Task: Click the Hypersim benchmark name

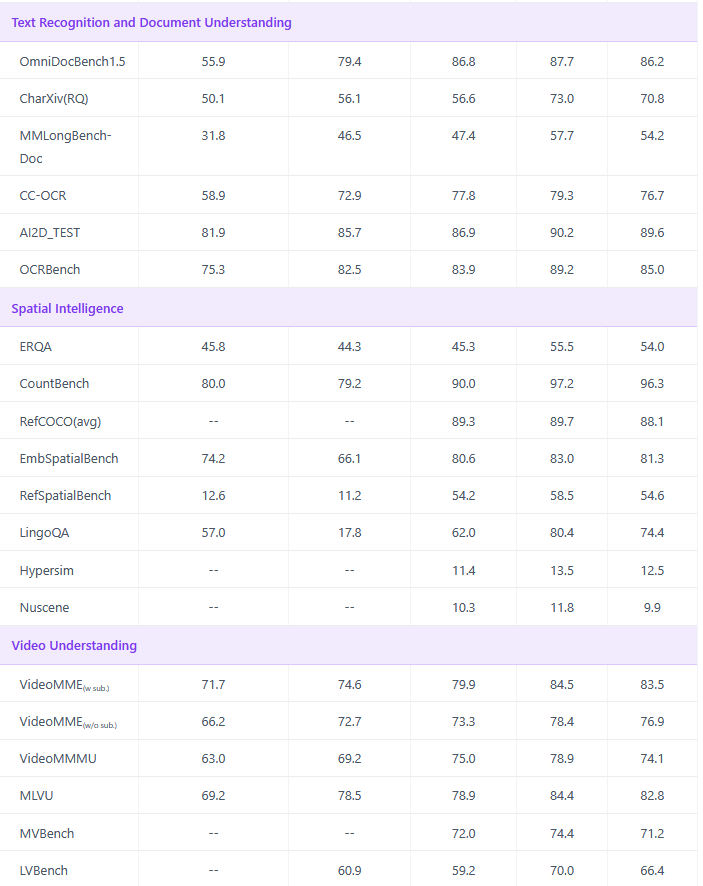Action: [x=47, y=570]
